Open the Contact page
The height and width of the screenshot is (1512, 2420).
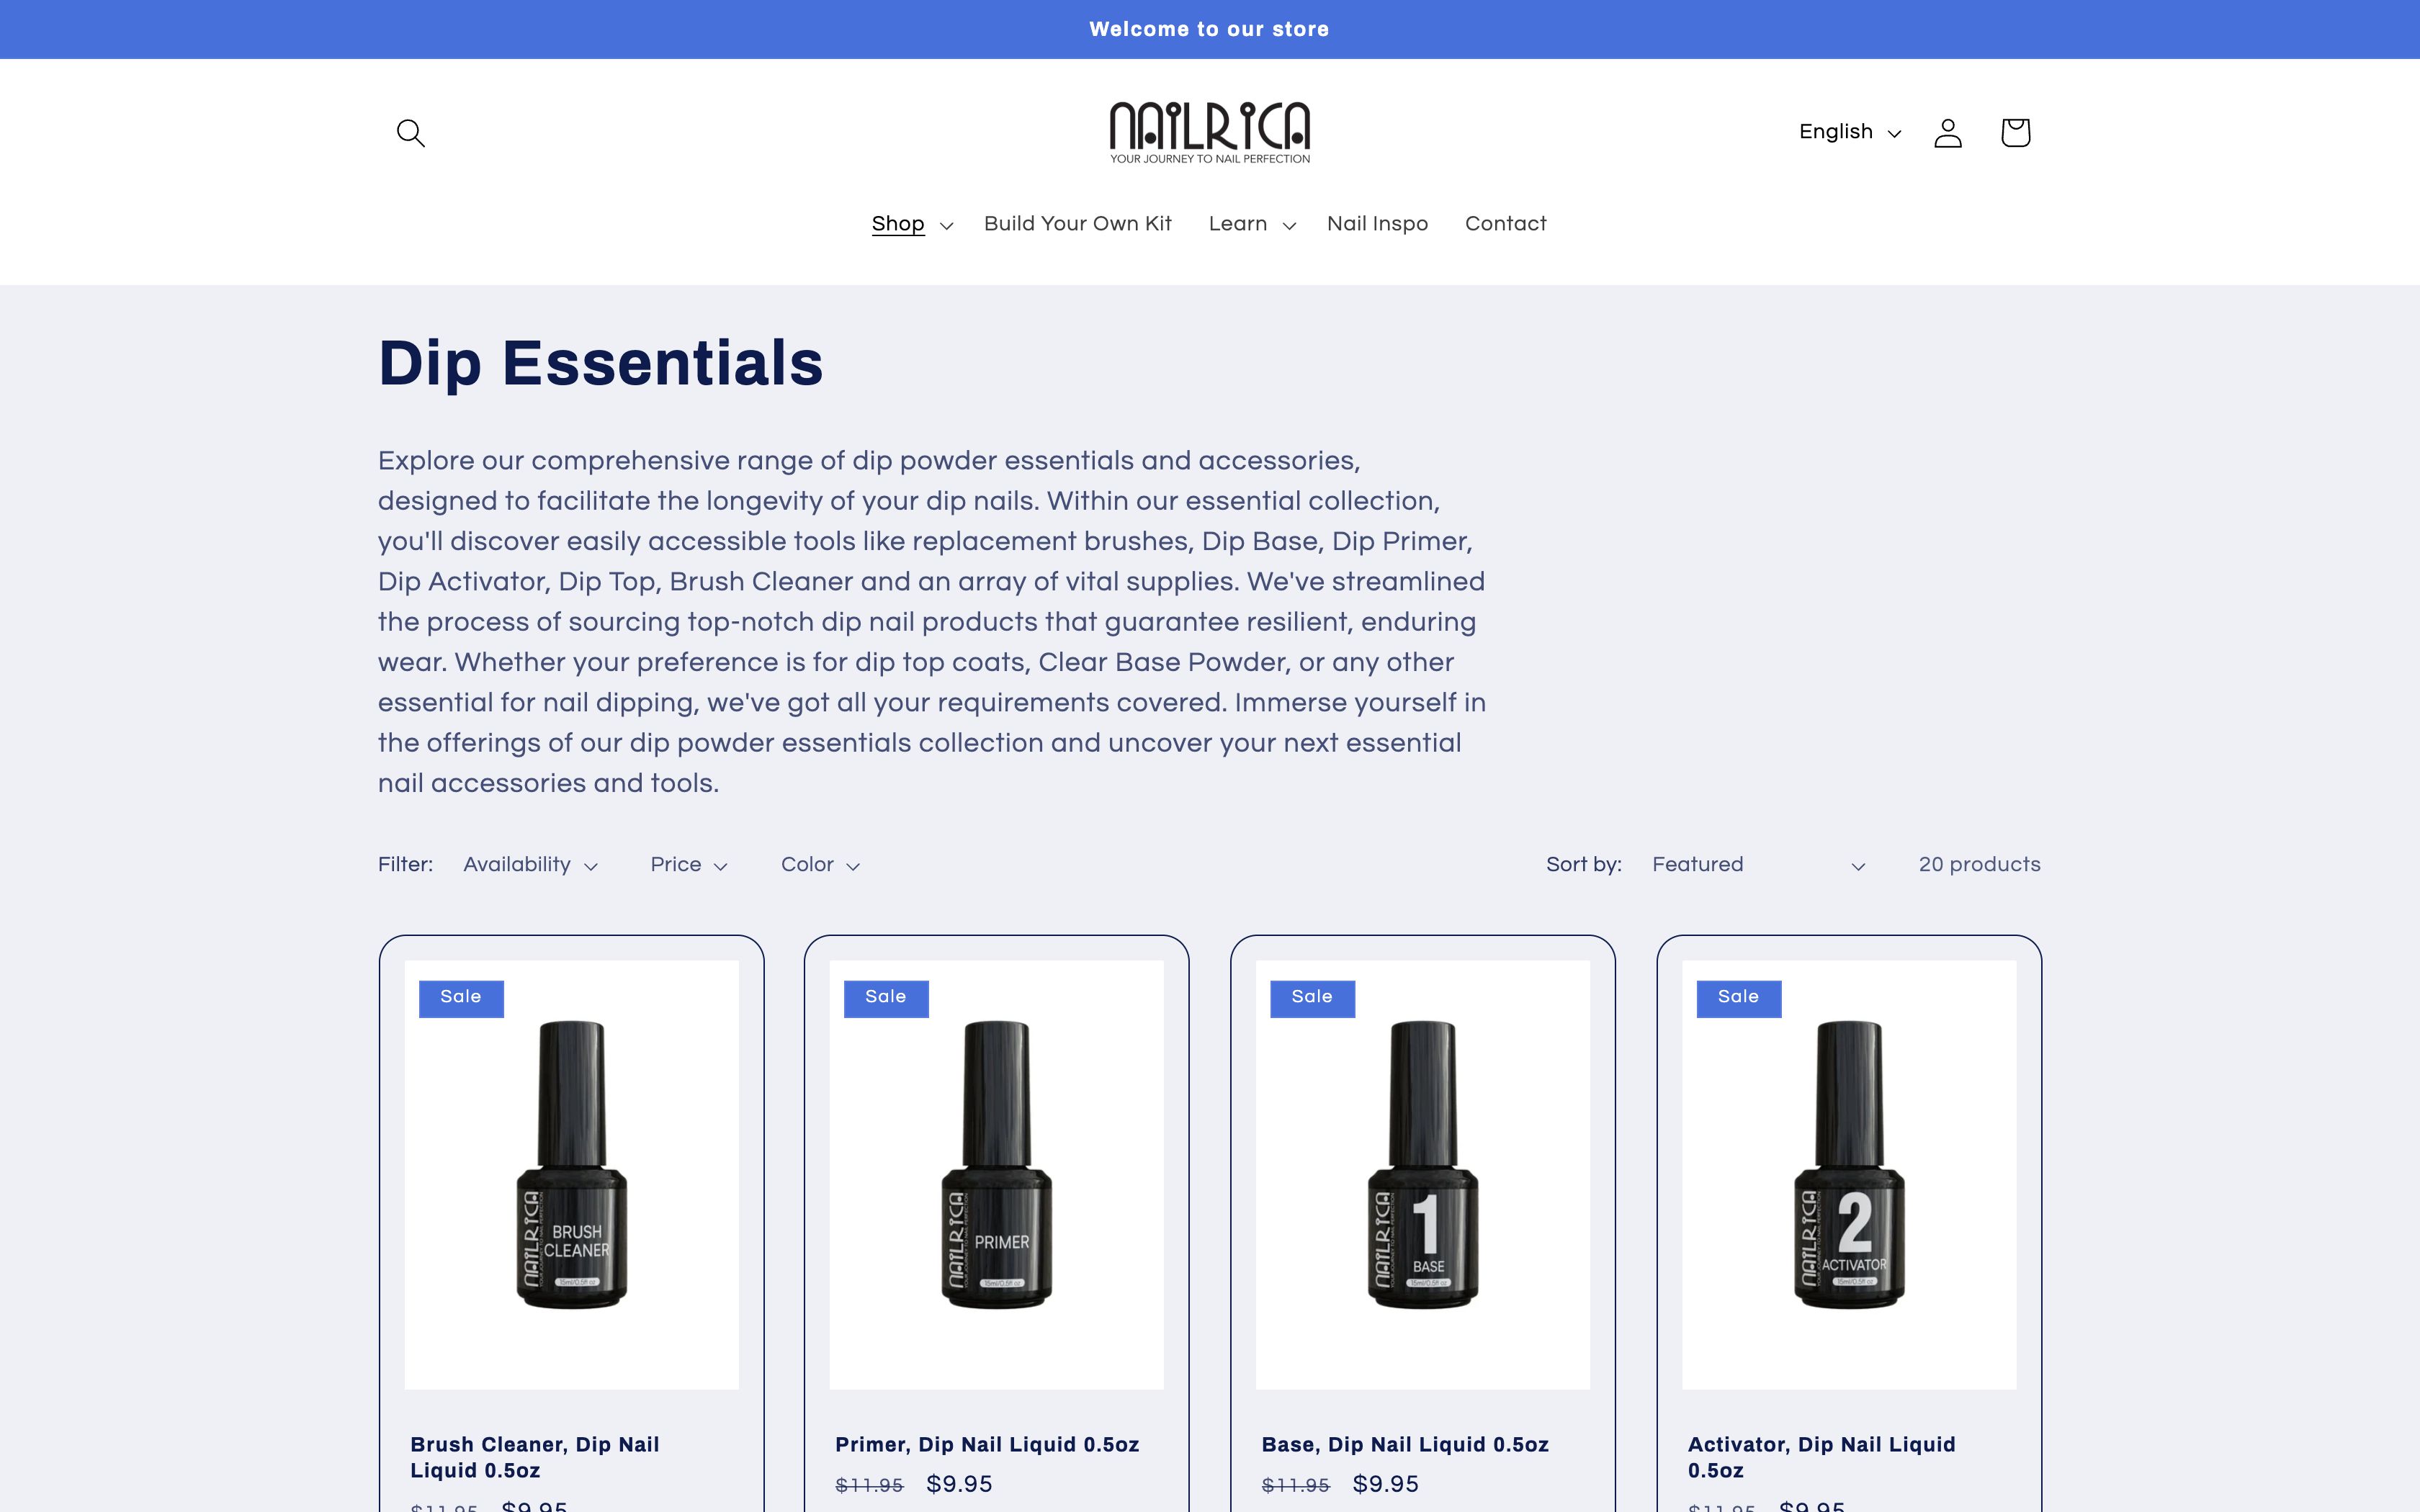(x=1505, y=224)
